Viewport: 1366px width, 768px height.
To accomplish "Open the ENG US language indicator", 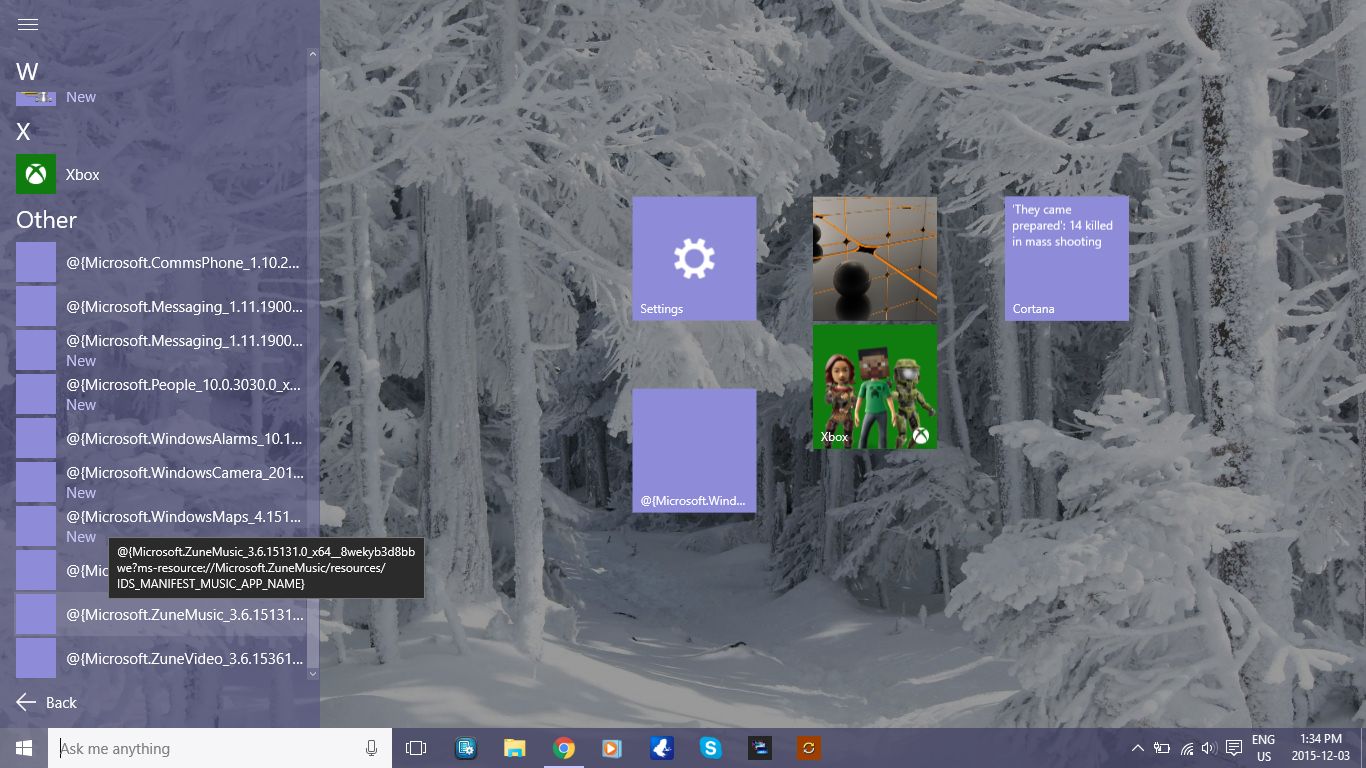I will [x=1262, y=747].
